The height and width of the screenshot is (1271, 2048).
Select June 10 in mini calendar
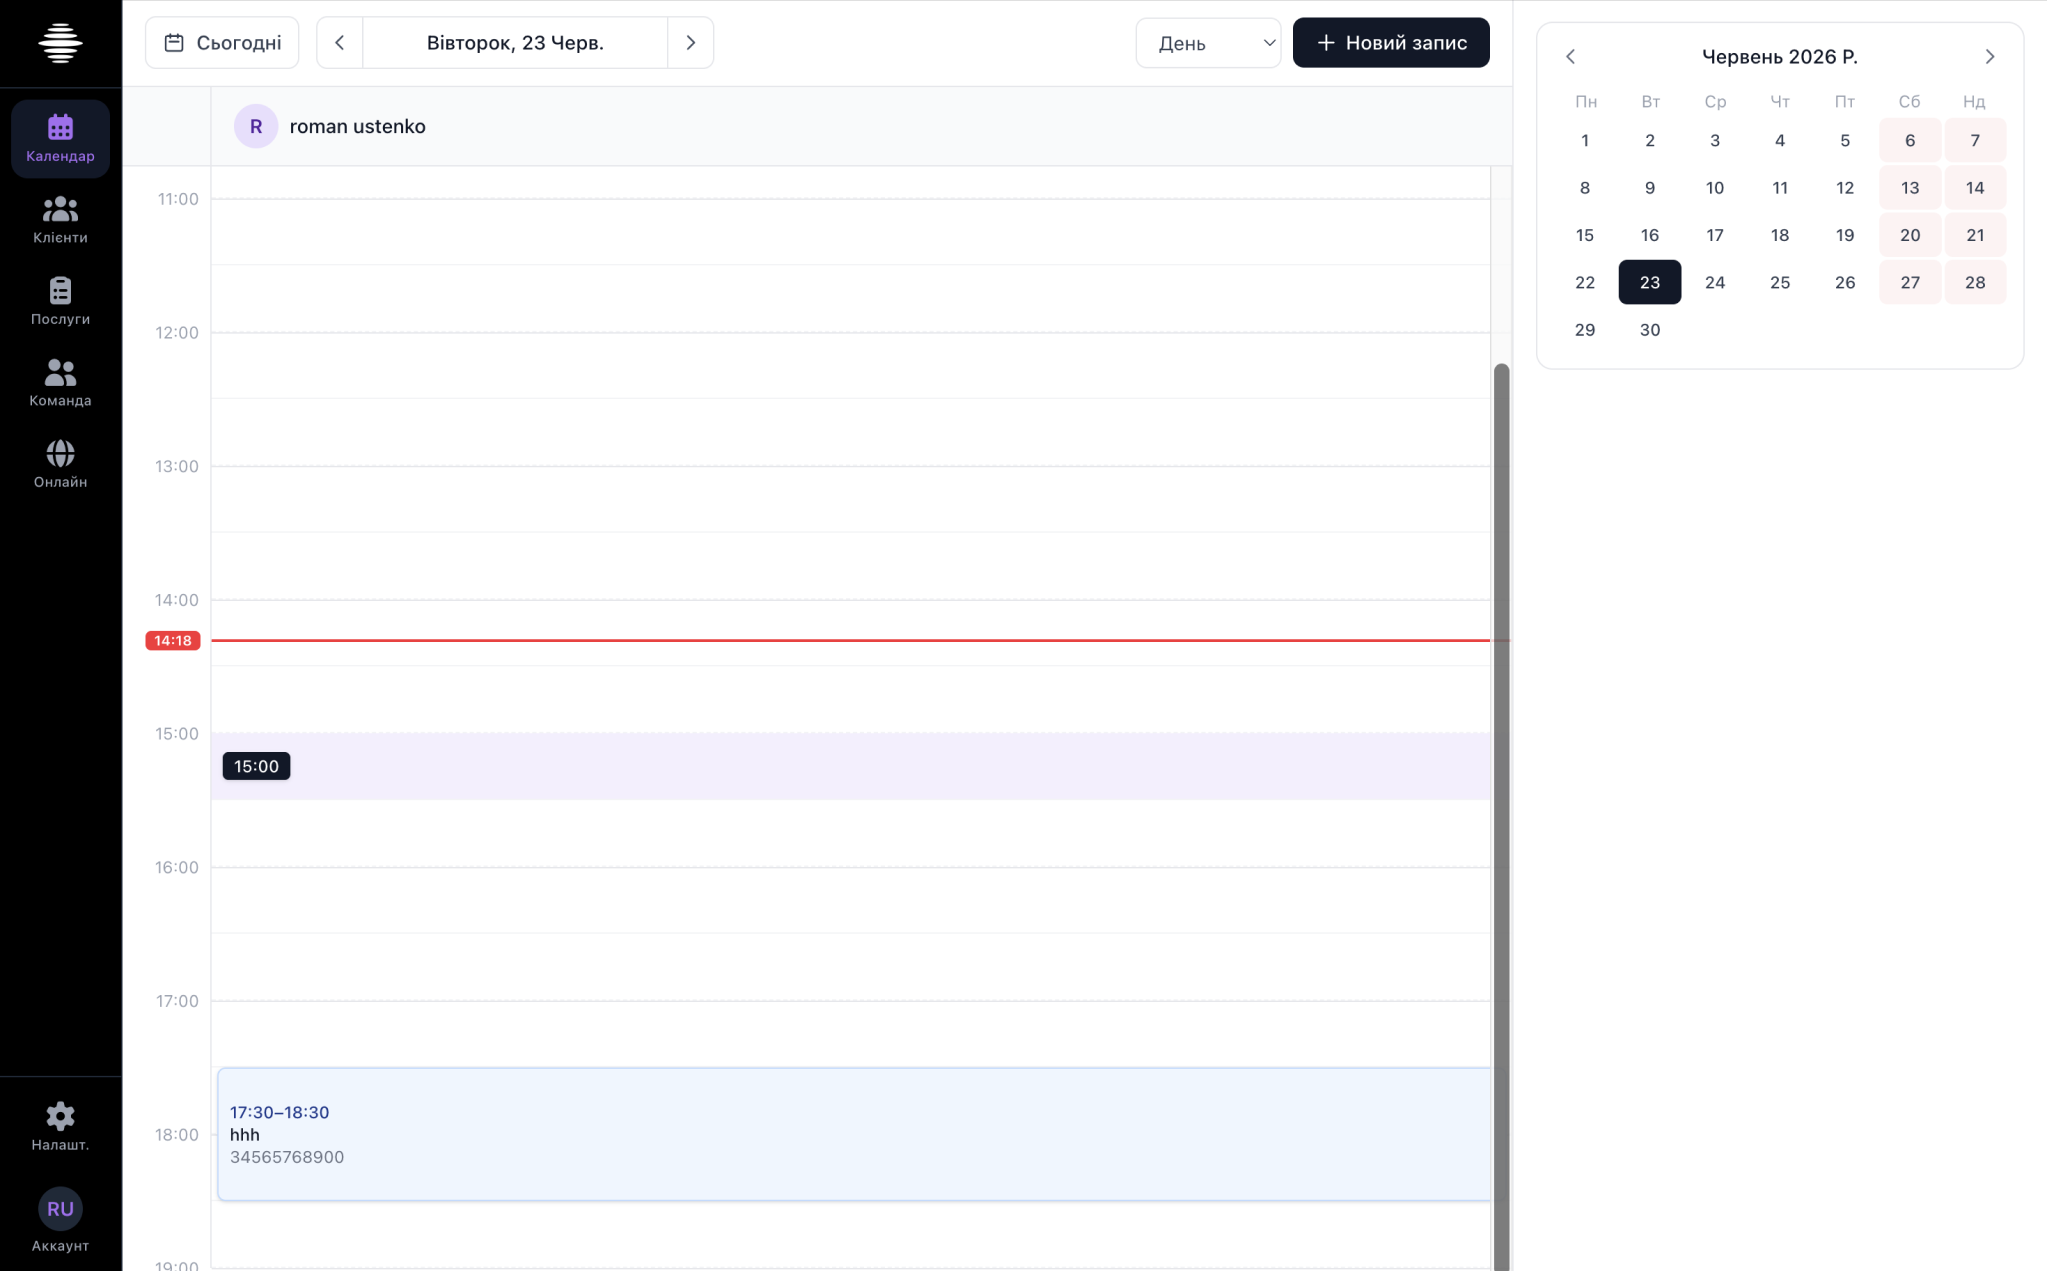1715,188
